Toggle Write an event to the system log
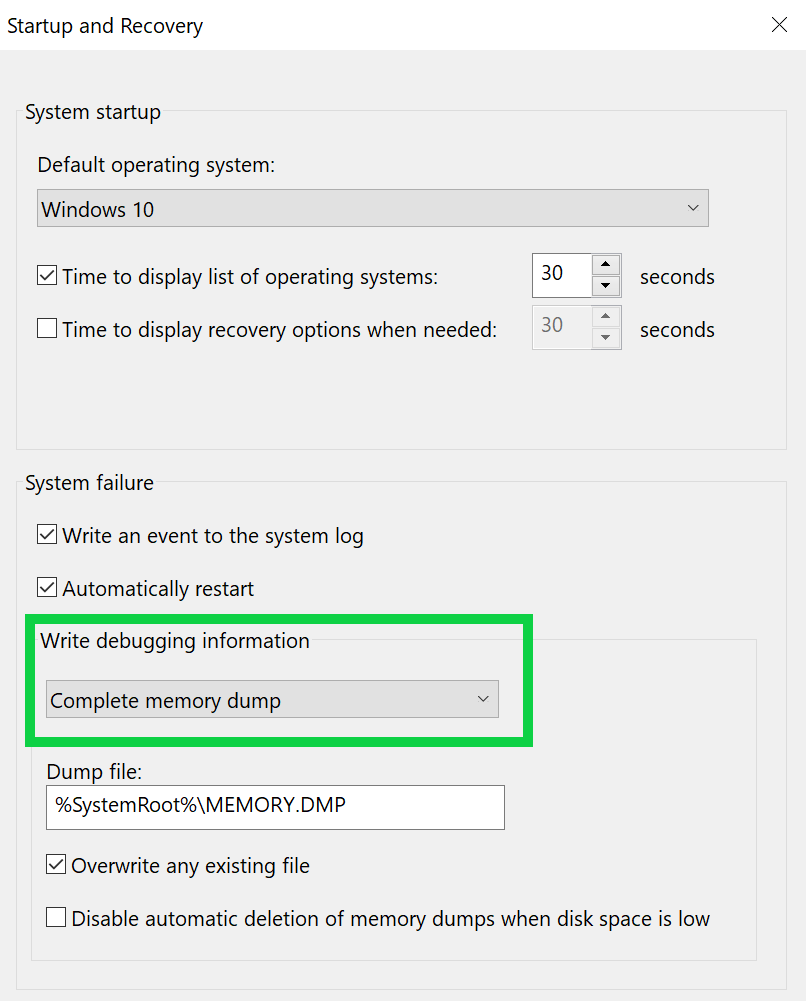 point(47,535)
